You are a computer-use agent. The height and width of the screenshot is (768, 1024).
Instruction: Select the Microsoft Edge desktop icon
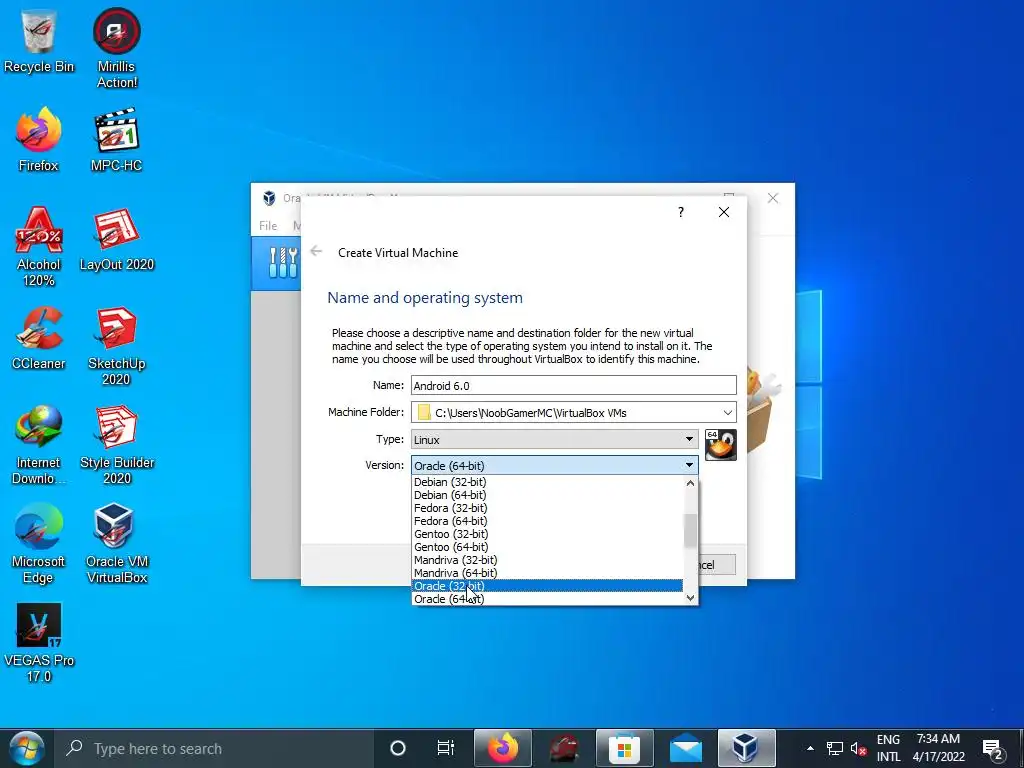tap(39, 544)
